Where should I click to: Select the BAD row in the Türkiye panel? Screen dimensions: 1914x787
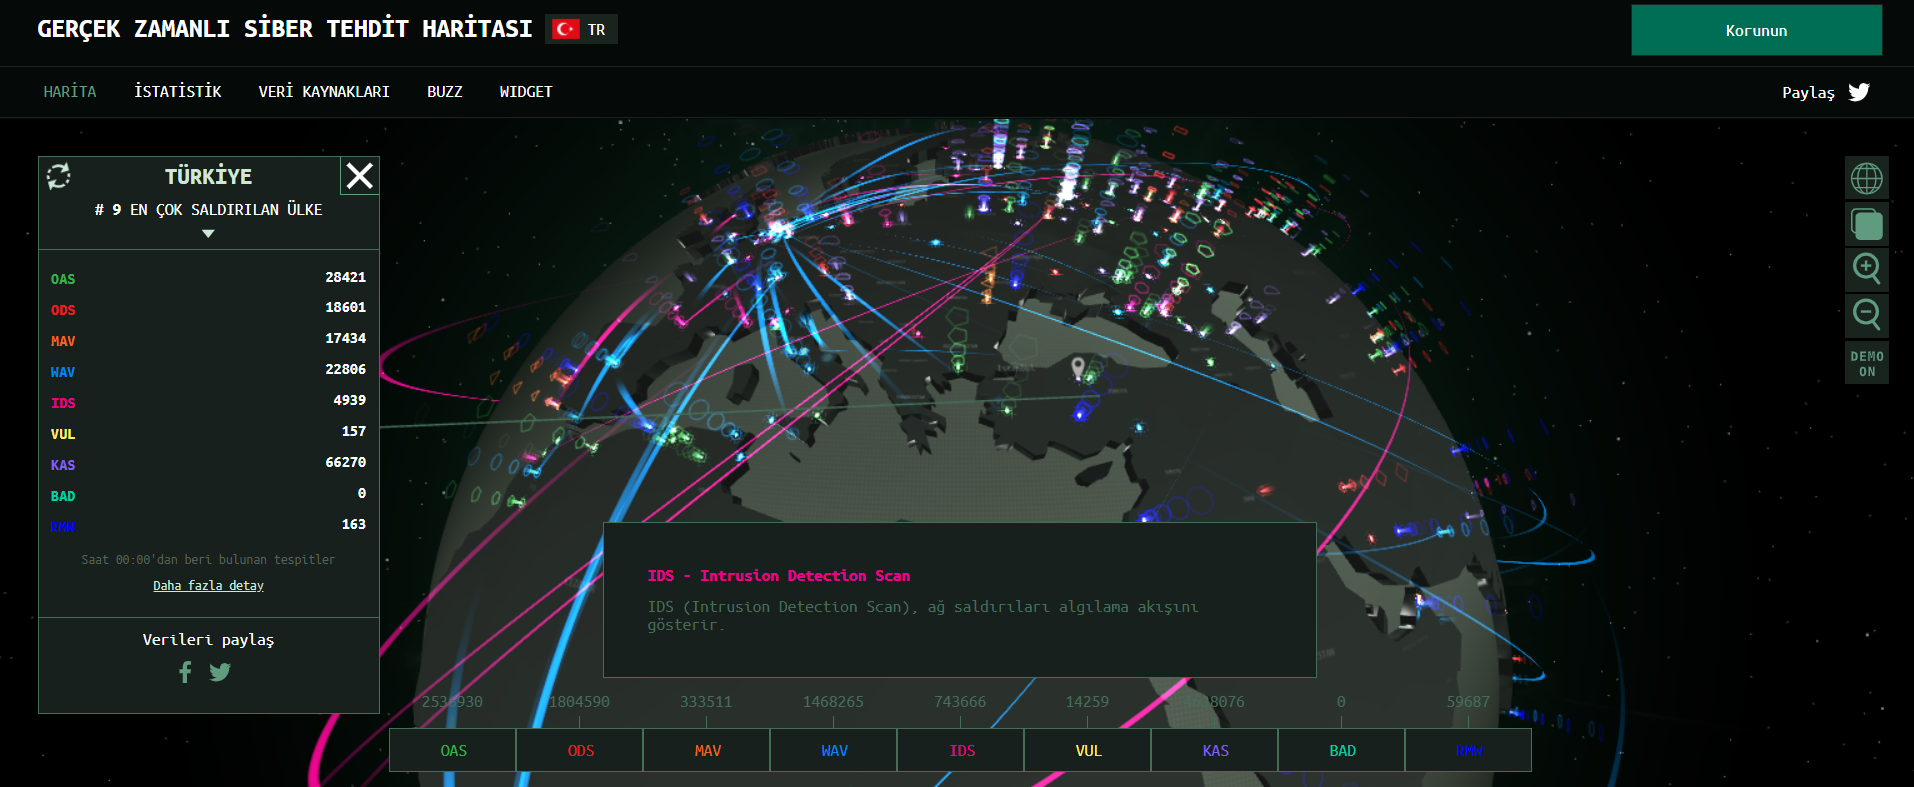(208, 495)
